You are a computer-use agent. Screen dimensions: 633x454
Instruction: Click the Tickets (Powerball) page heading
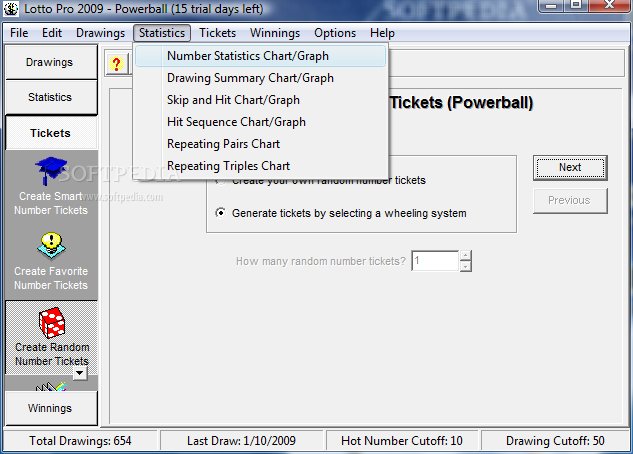[461, 103]
